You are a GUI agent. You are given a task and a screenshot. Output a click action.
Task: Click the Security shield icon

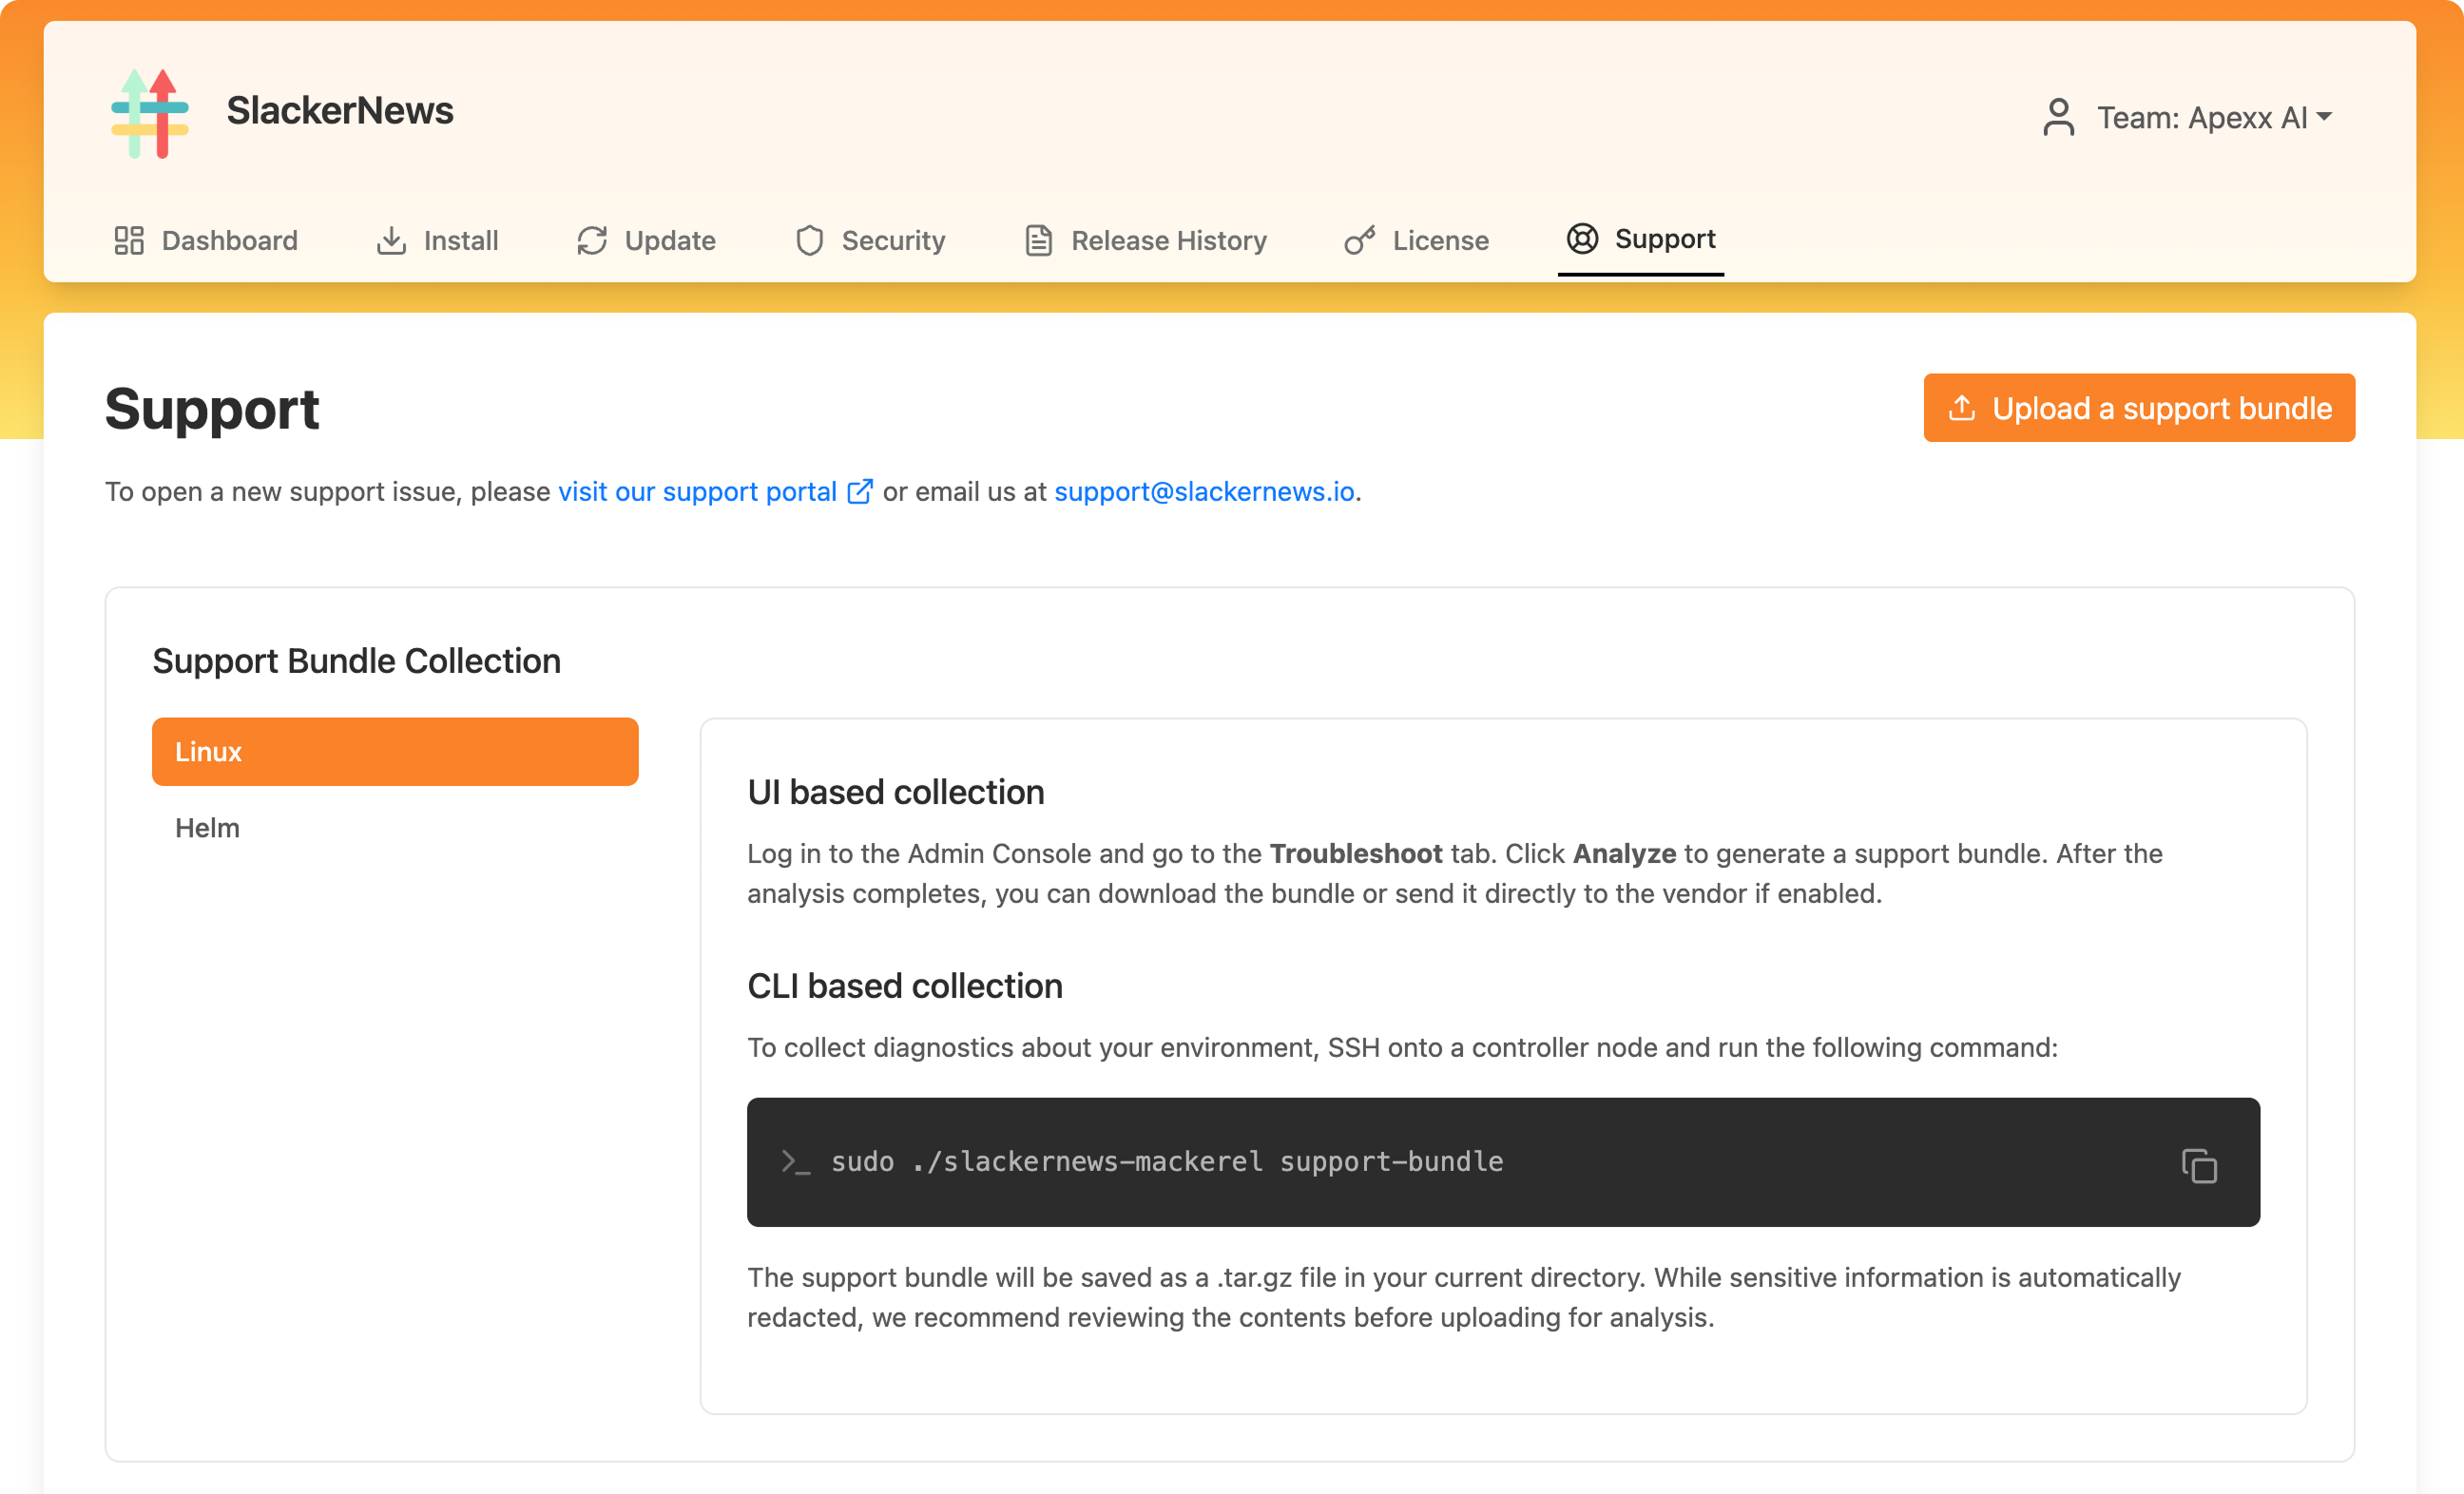click(x=808, y=240)
